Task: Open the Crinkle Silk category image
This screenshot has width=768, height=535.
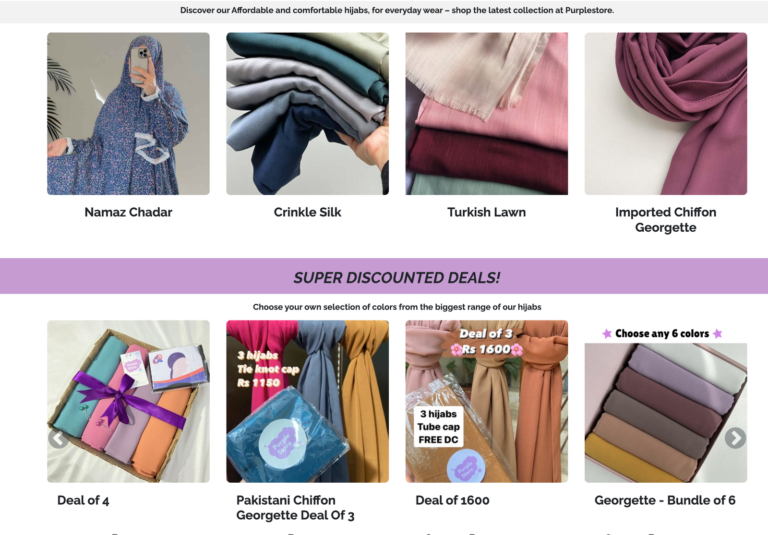Action: pyautogui.click(x=308, y=114)
